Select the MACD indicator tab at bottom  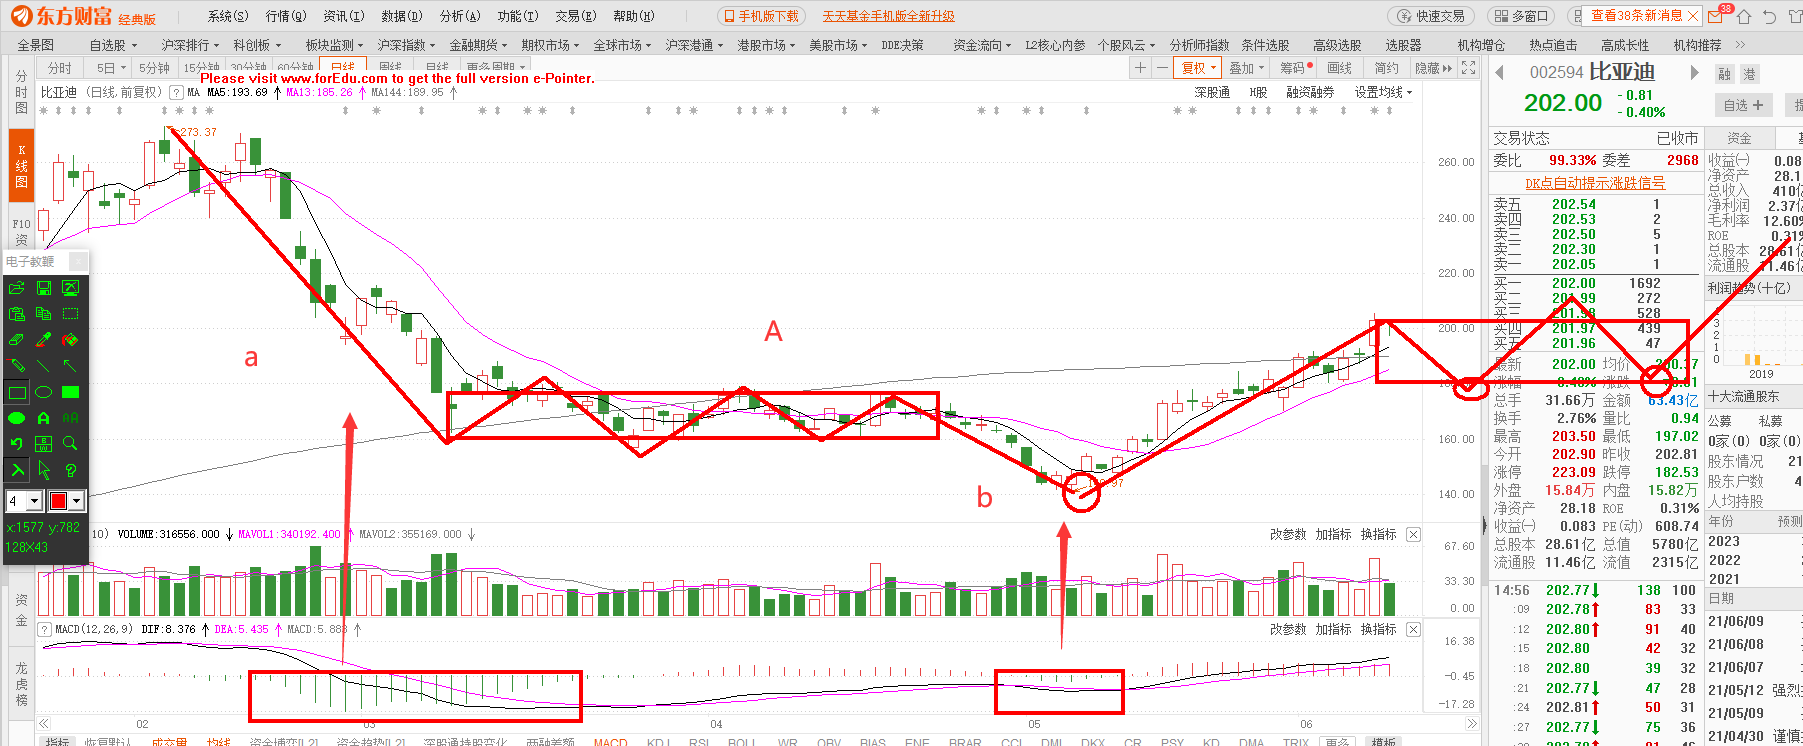(610, 742)
